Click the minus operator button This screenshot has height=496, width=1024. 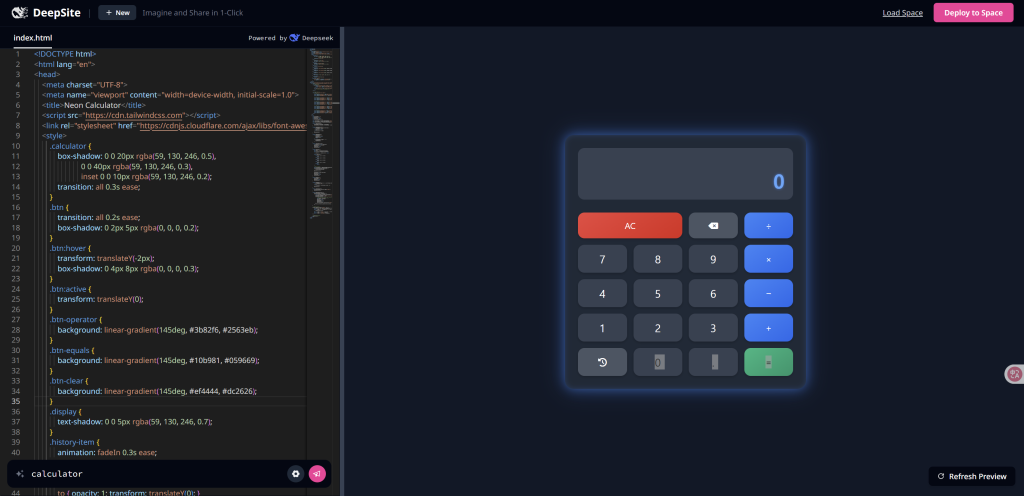(769, 294)
